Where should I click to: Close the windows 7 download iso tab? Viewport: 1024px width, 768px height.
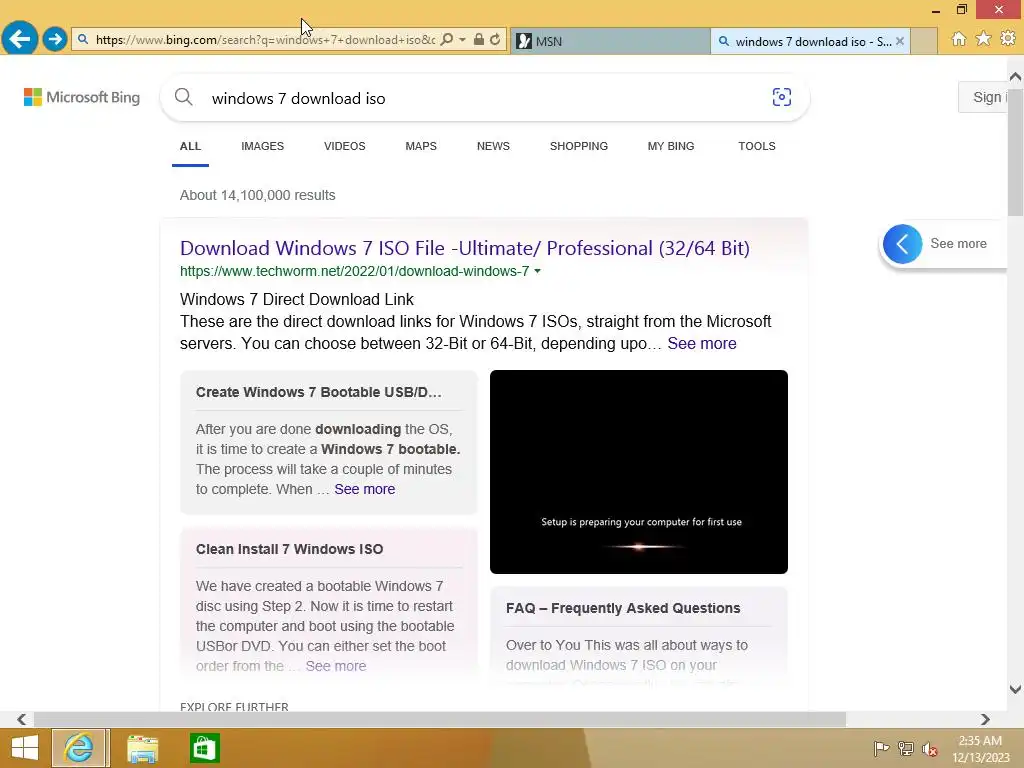point(900,41)
